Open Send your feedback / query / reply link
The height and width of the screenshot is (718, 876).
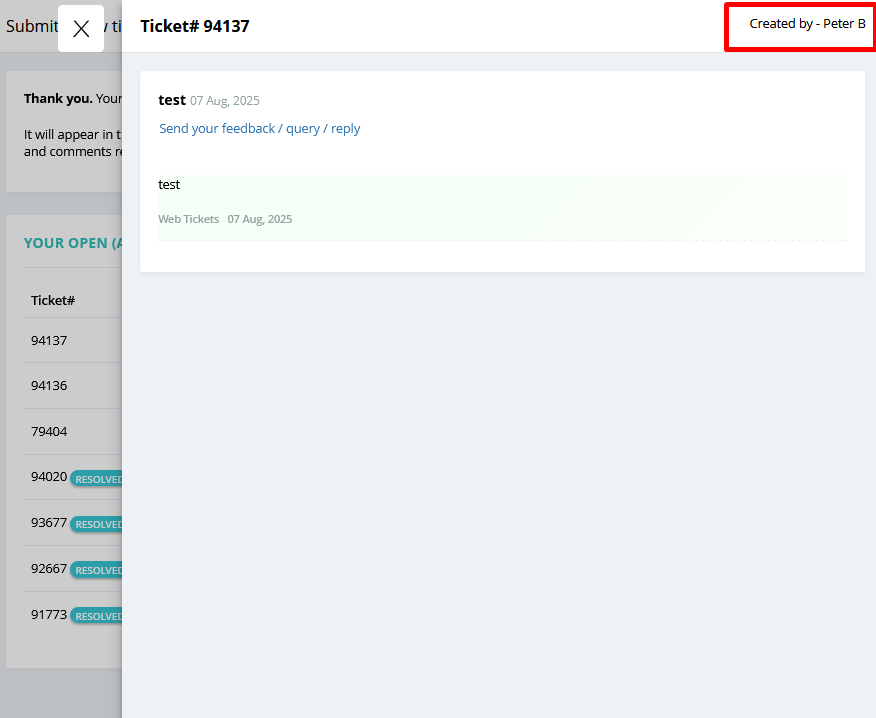click(x=259, y=129)
